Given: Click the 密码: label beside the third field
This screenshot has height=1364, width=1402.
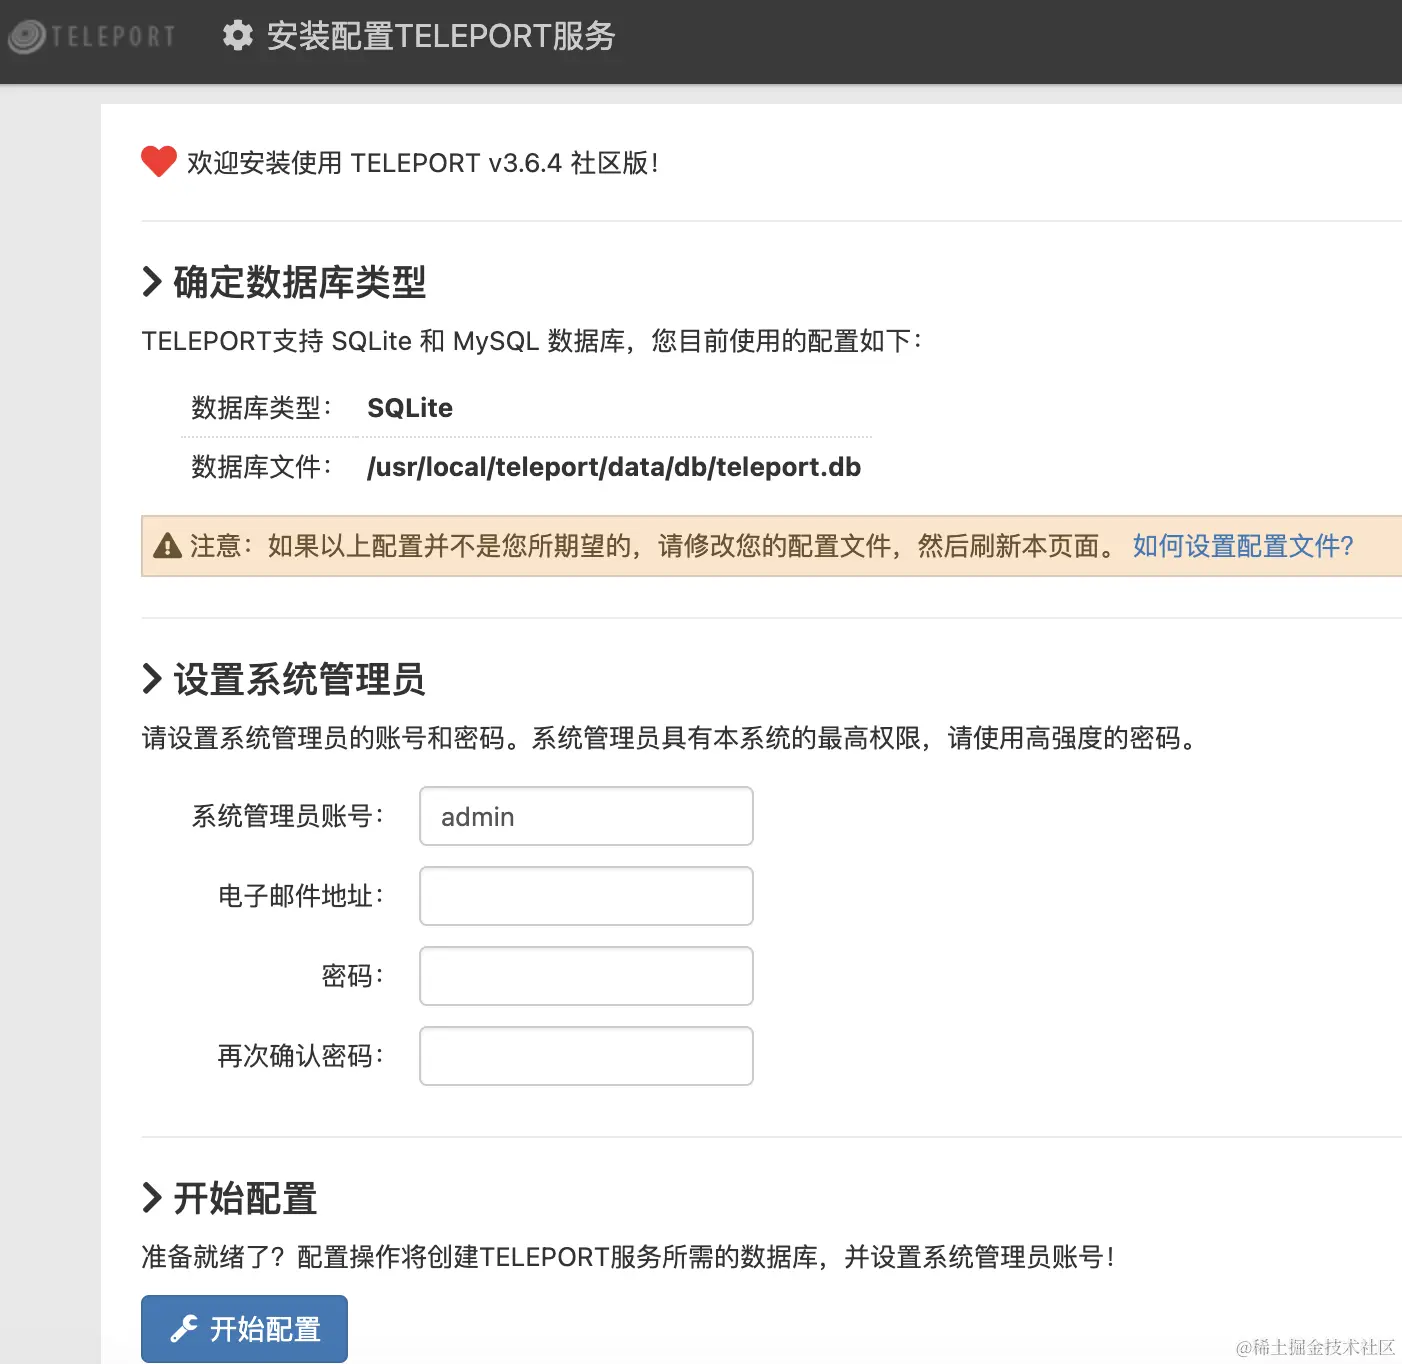Looking at the screenshot, I should [353, 976].
